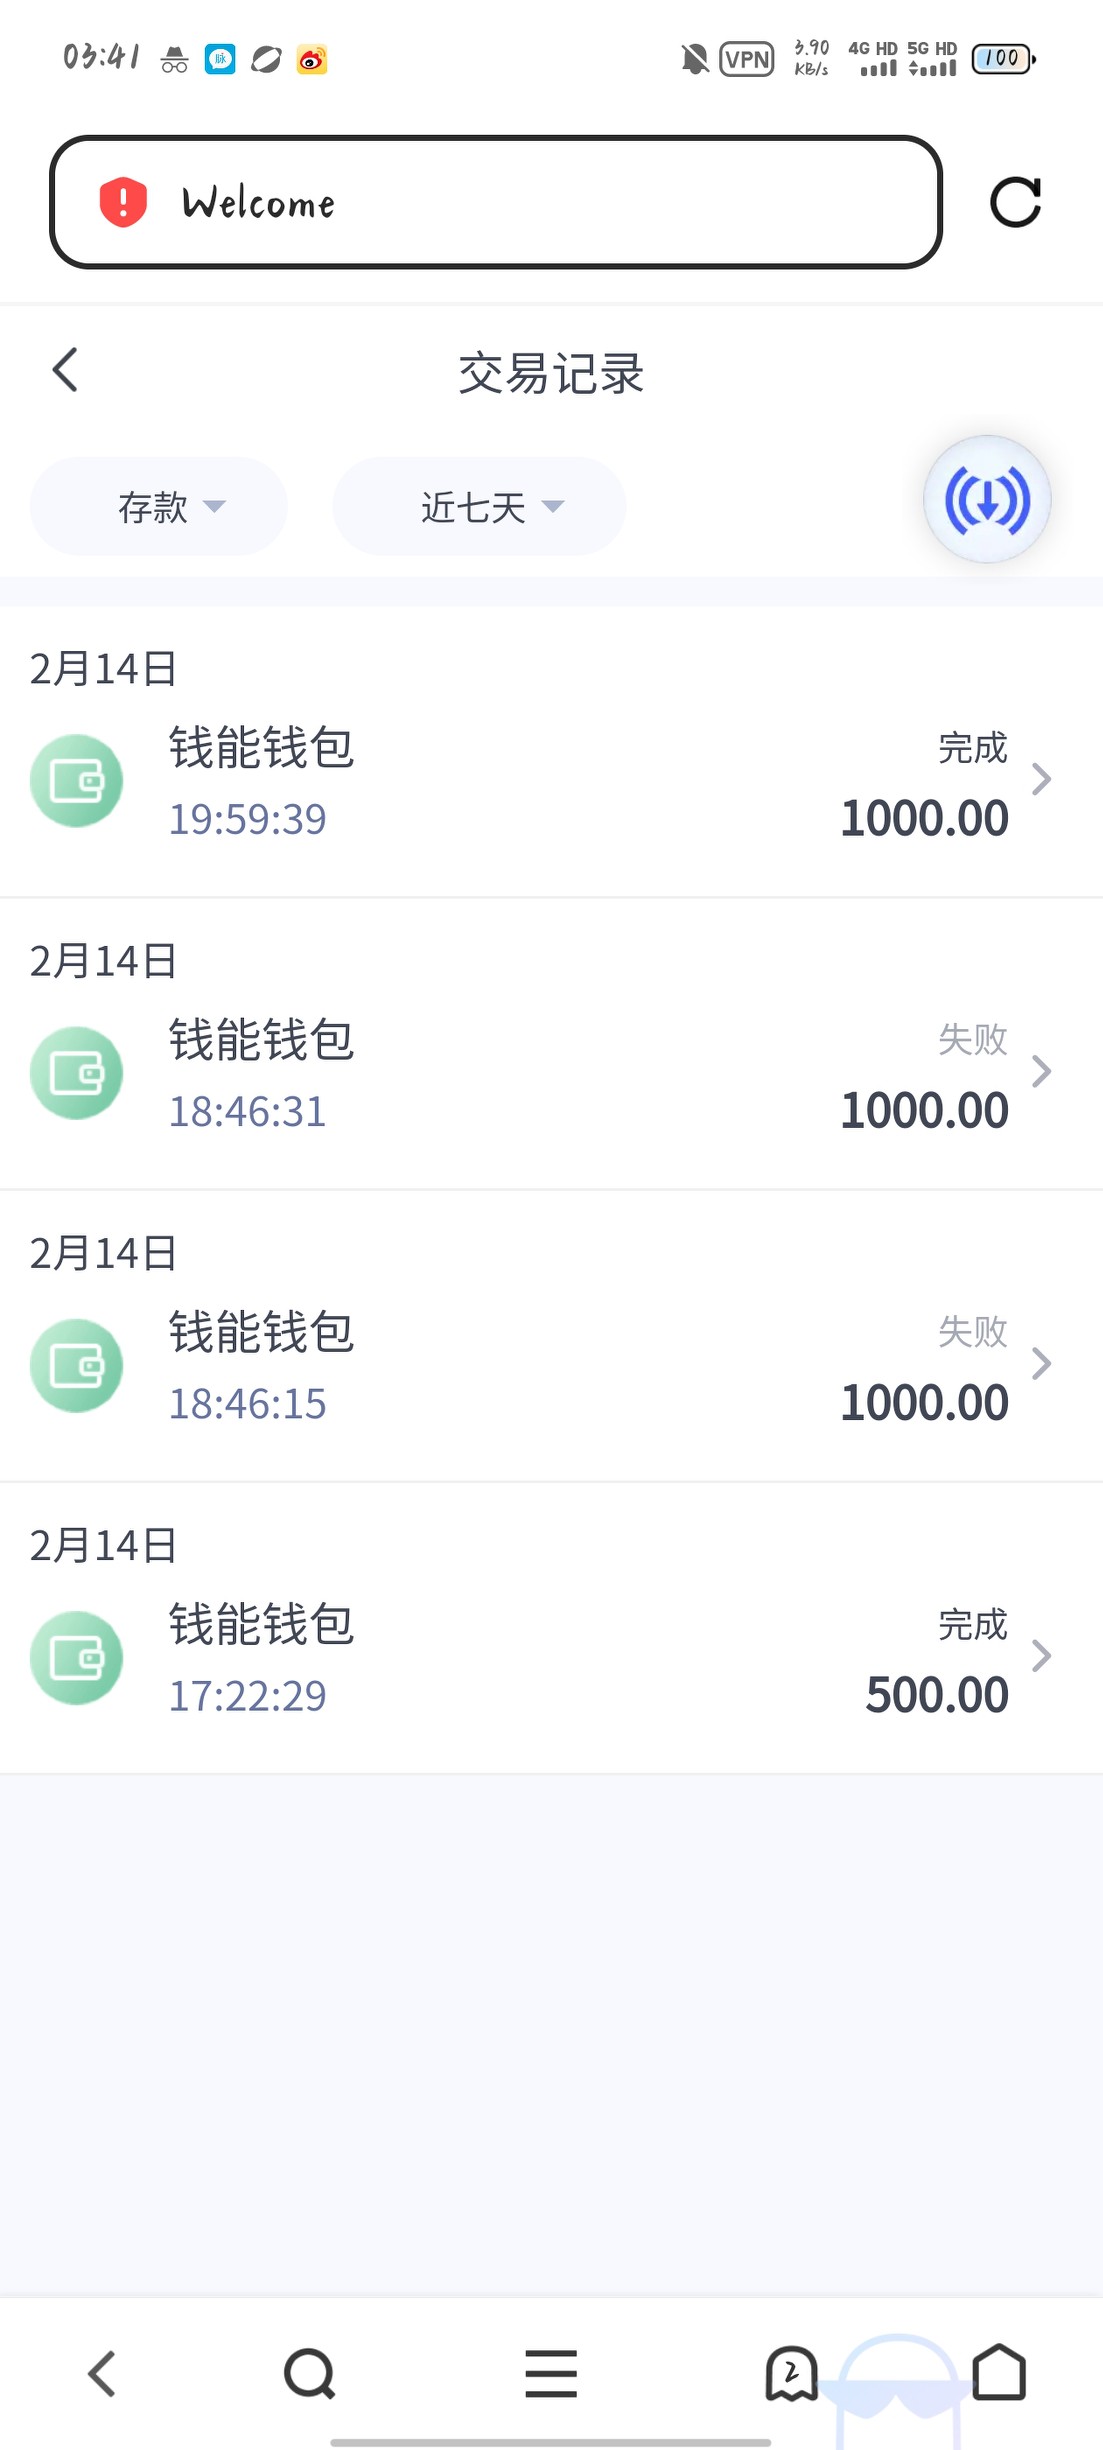
Task: Go back from transaction records page
Action: pos(66,370)
